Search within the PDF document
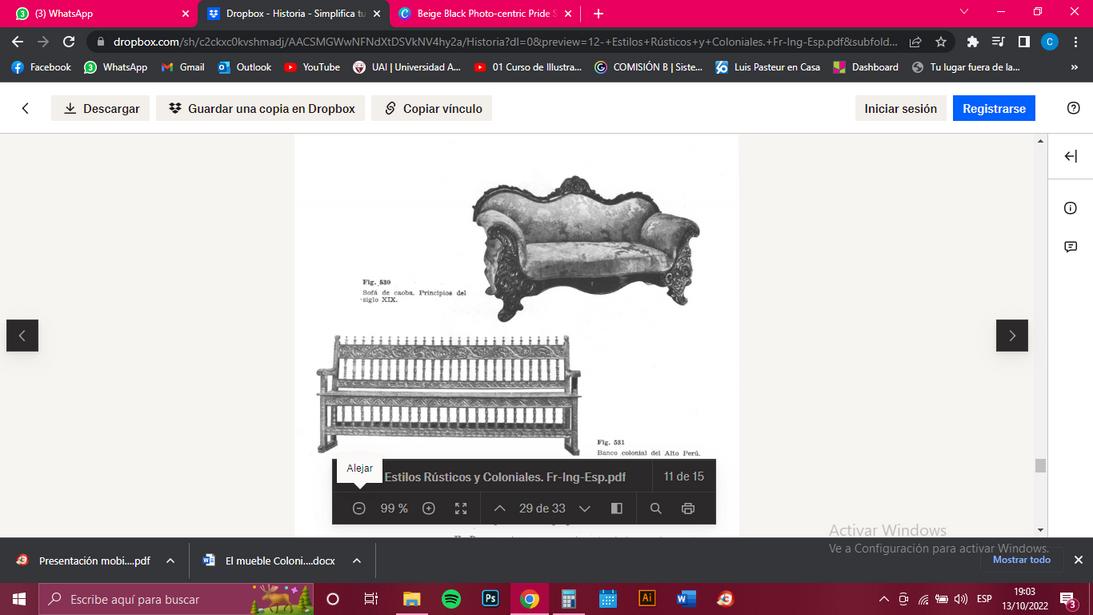Image resolution: width=1093 pixels, height=615 pixels. (x=656, y=508)
